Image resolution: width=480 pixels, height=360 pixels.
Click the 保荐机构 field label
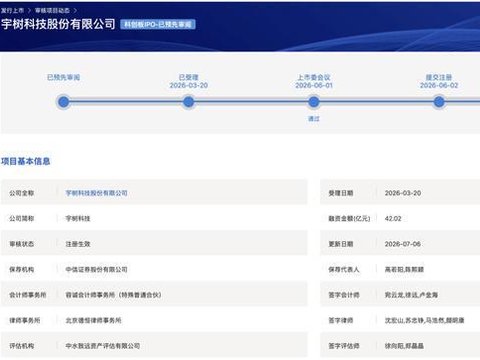click(x=22, y=269)
